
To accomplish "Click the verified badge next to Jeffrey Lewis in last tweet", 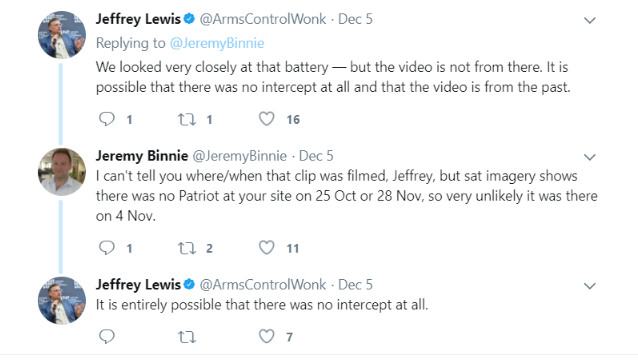I will point(189,284).
